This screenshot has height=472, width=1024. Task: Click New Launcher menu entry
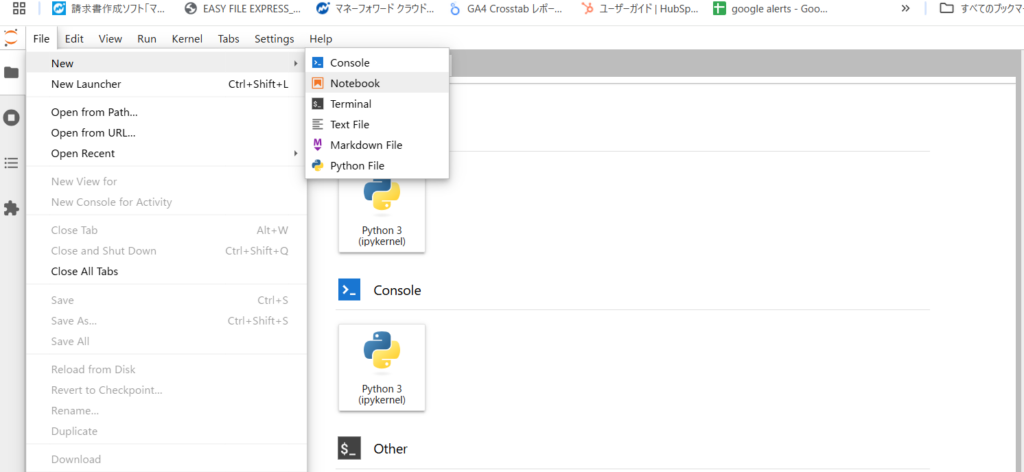pos(167,84)
